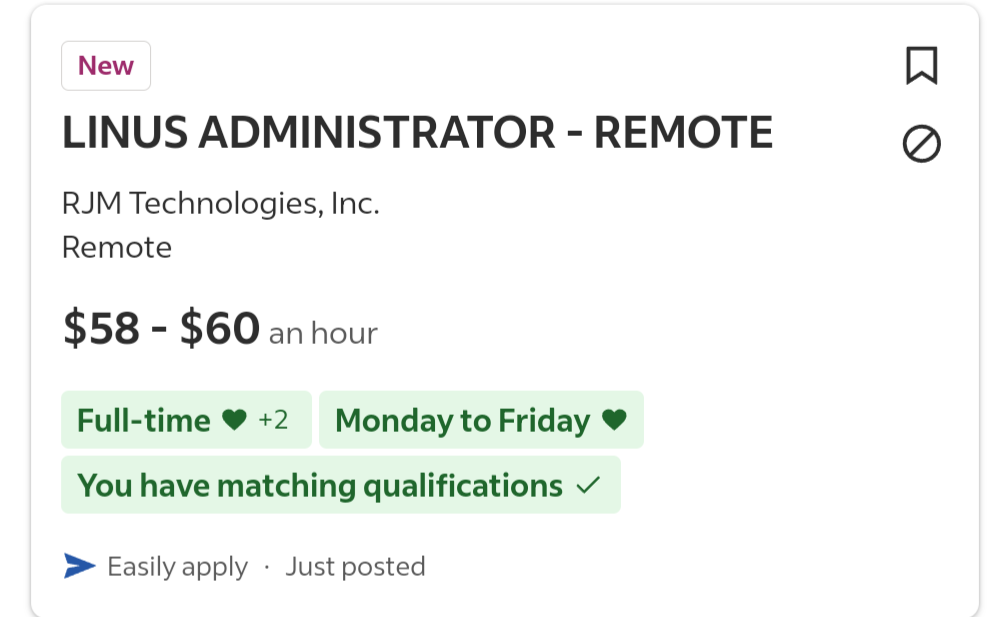Click the blue Easily apply arrow icon
The image size is (1008, 617).
[80, 566]
